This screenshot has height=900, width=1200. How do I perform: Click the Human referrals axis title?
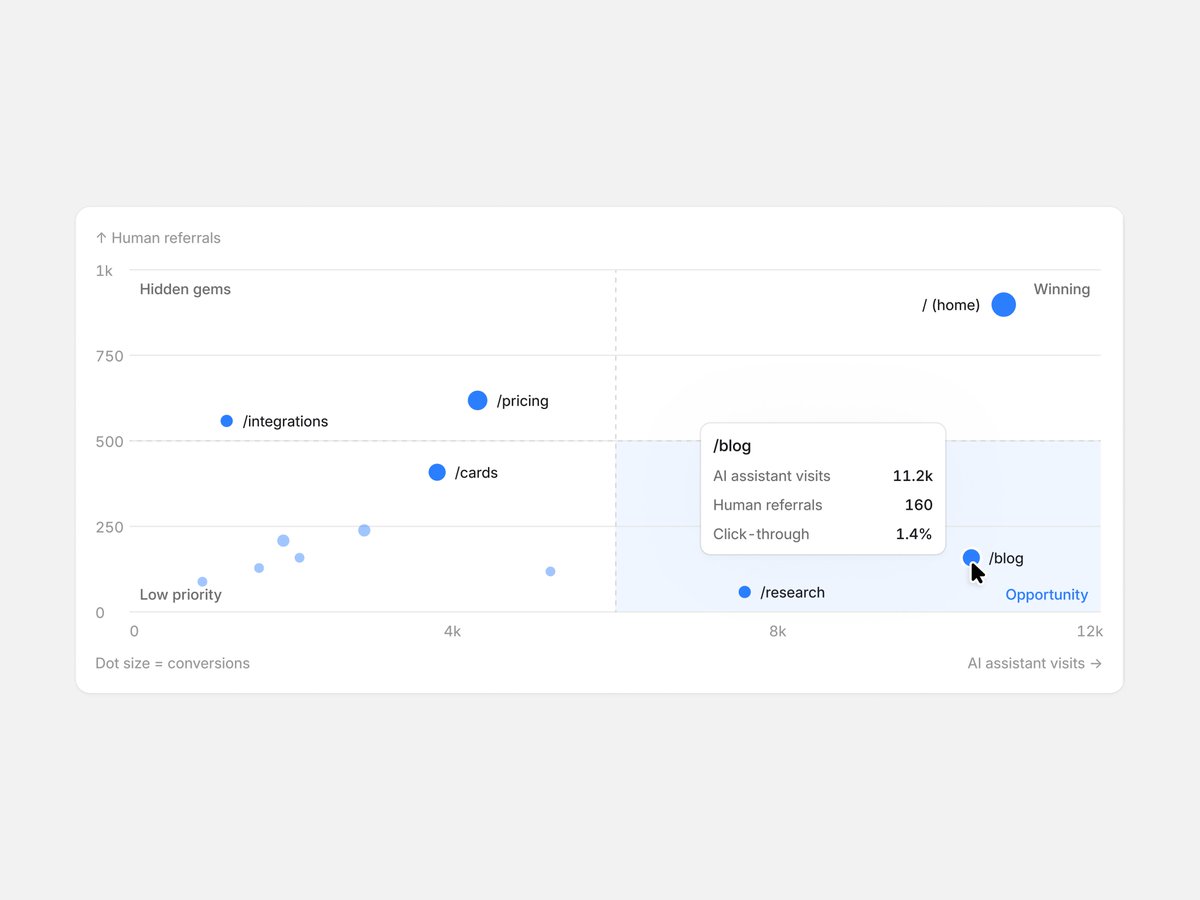pos(158,238)
